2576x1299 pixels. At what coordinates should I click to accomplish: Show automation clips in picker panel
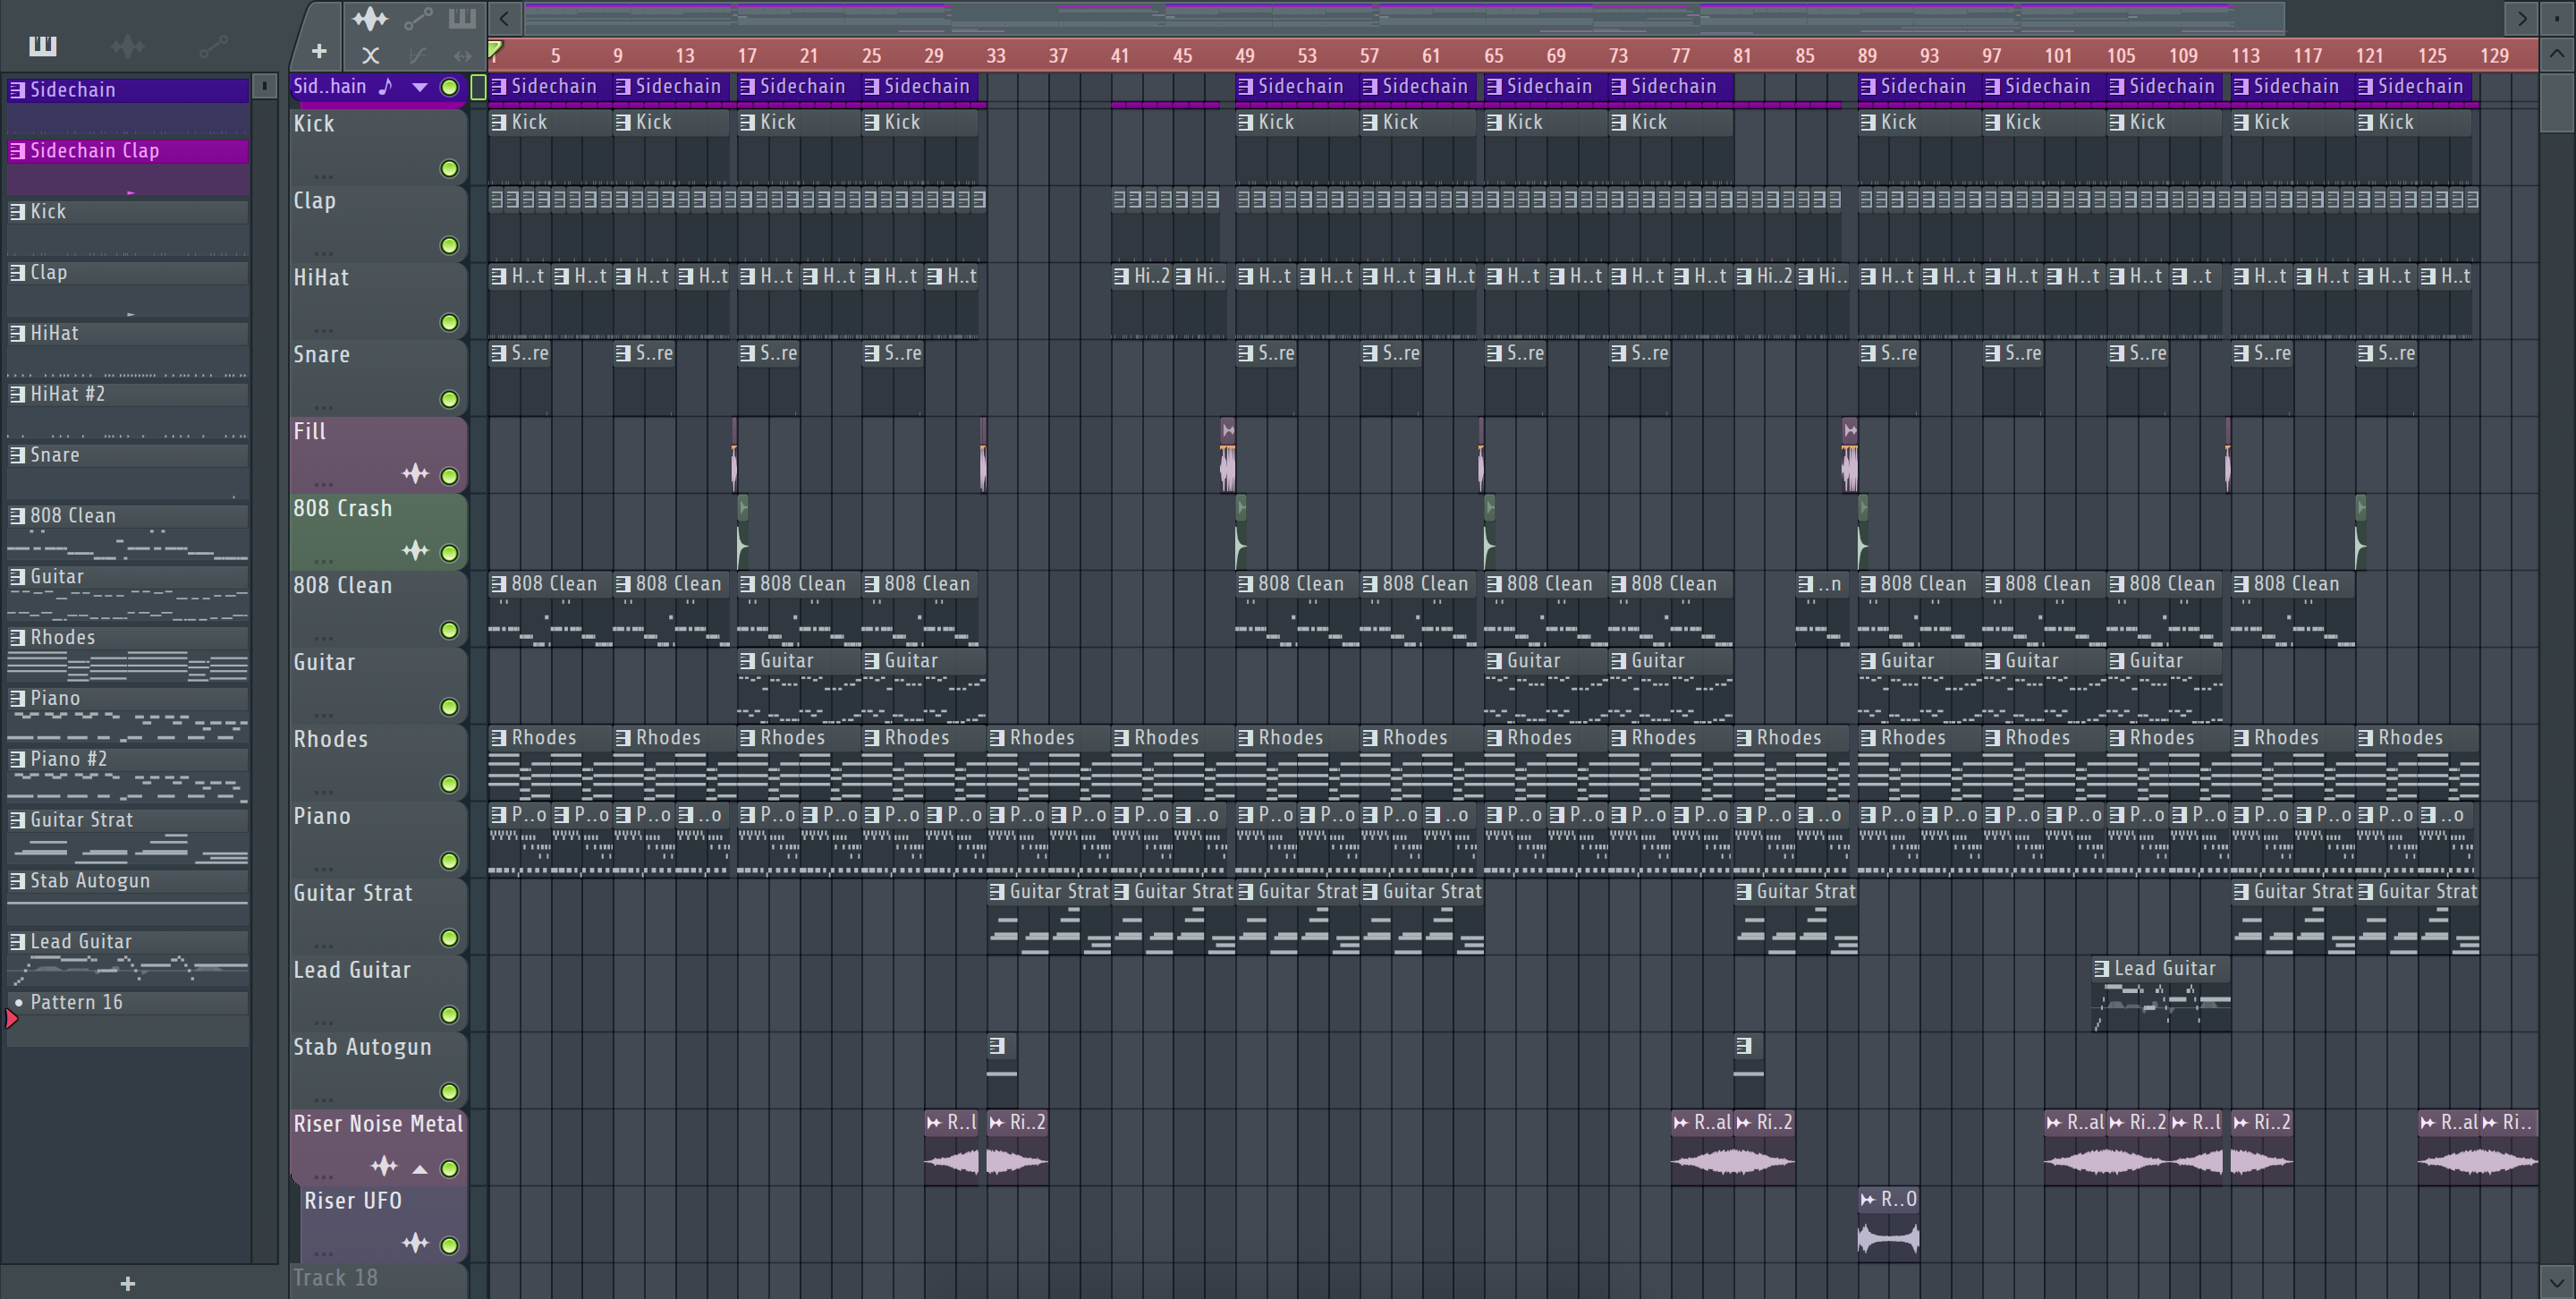click(213, 46)
